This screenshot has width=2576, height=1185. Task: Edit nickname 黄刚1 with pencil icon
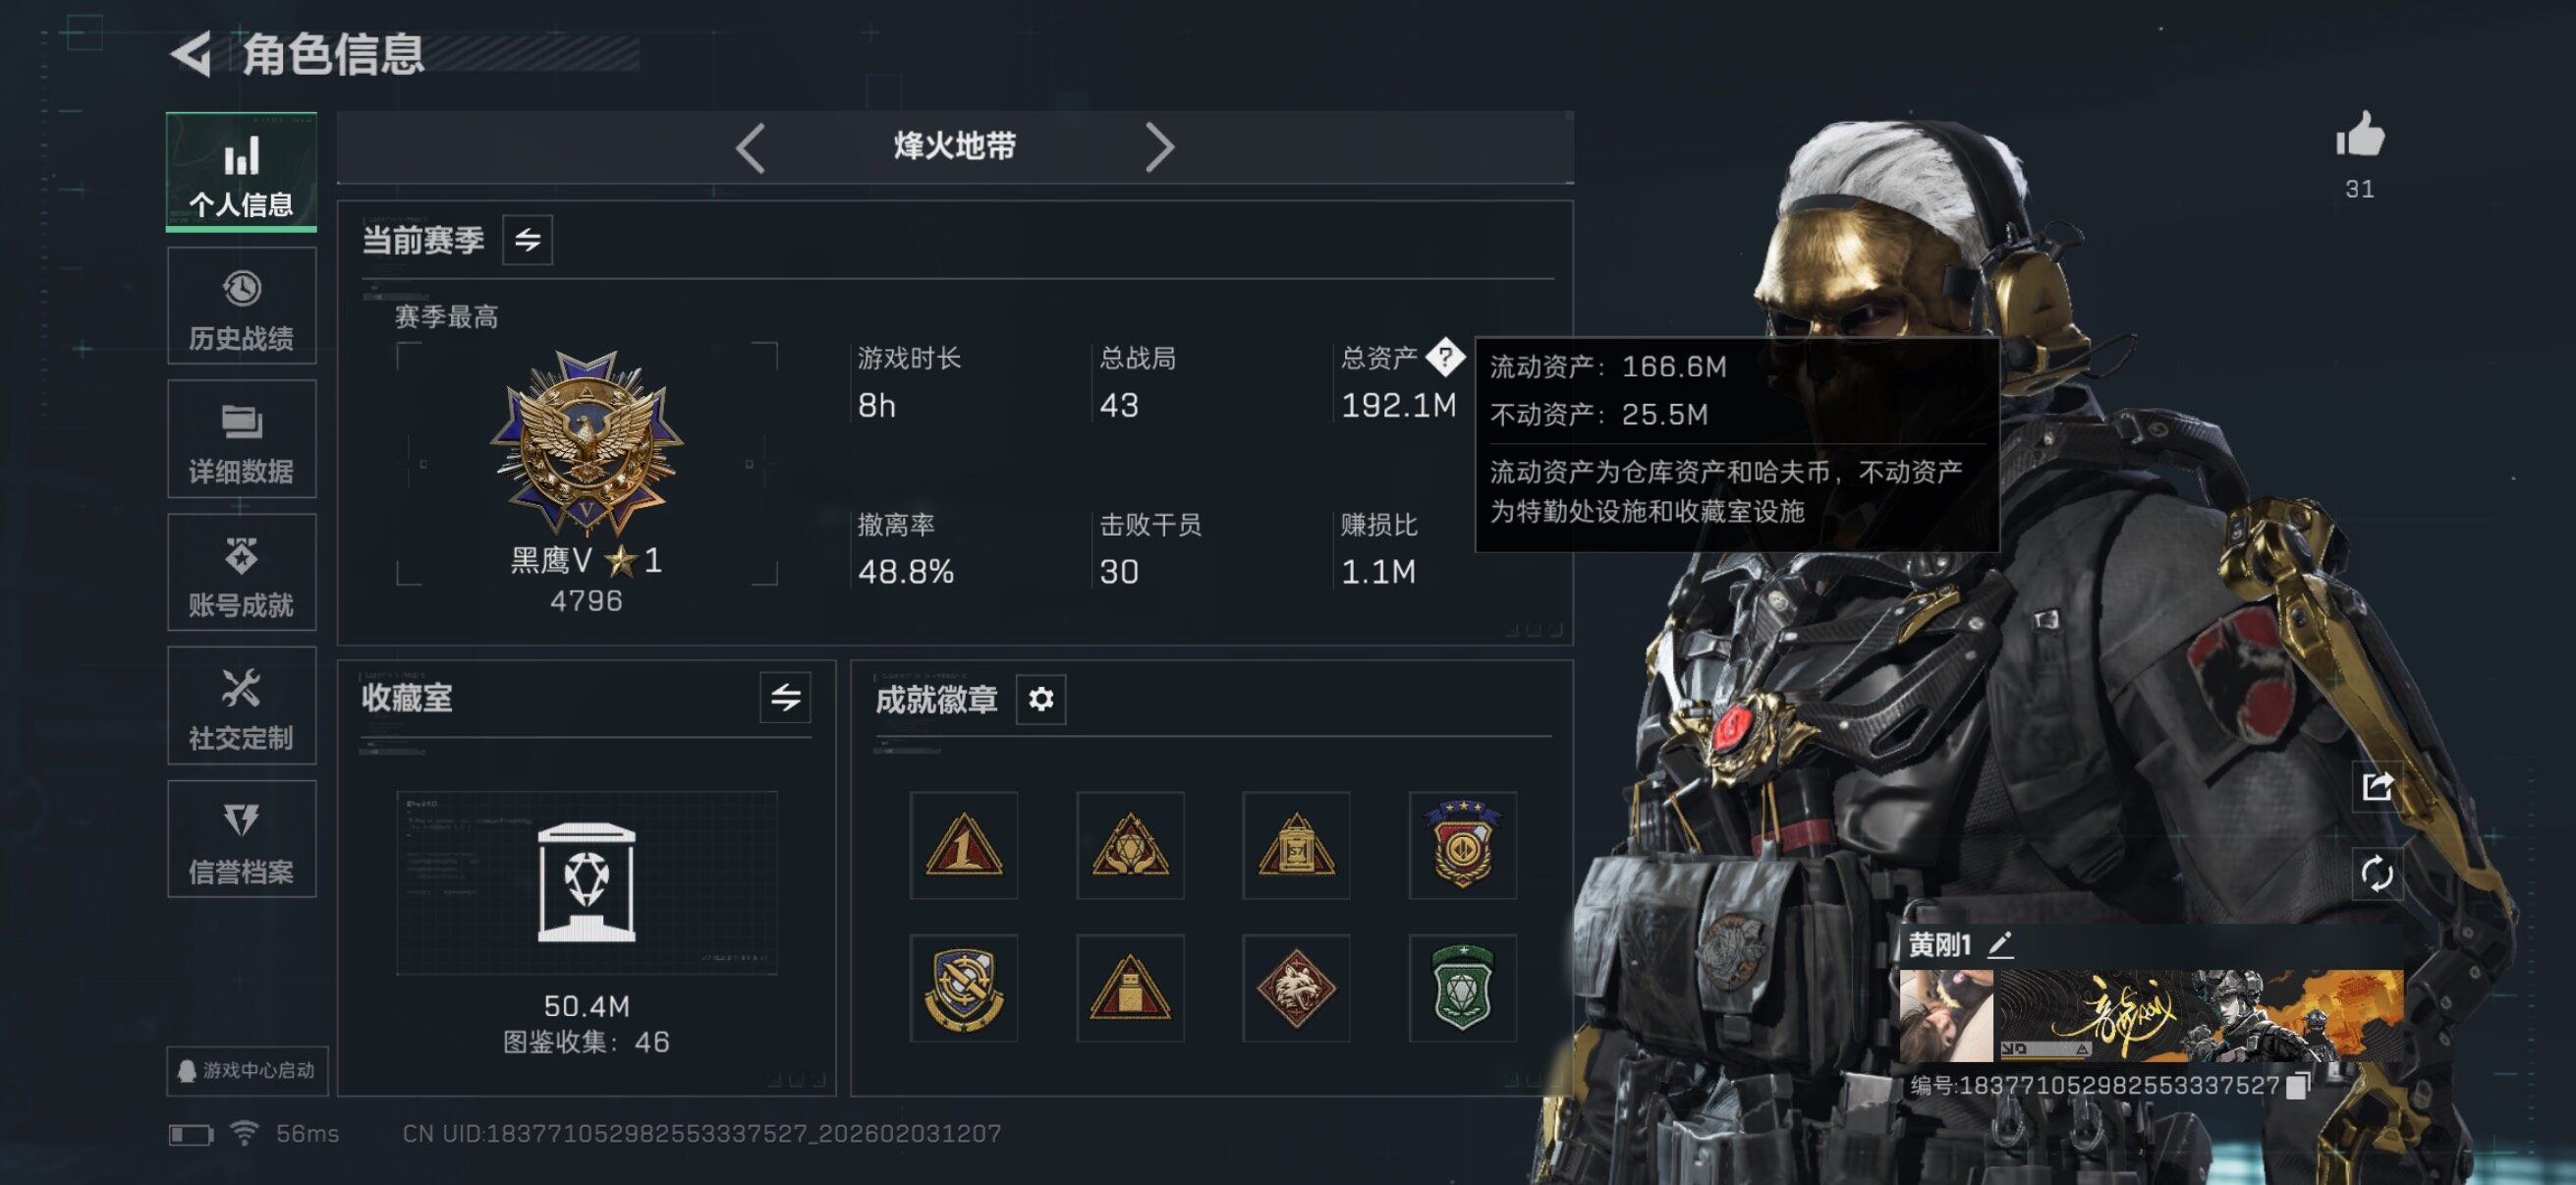(x=2000, y=944)
